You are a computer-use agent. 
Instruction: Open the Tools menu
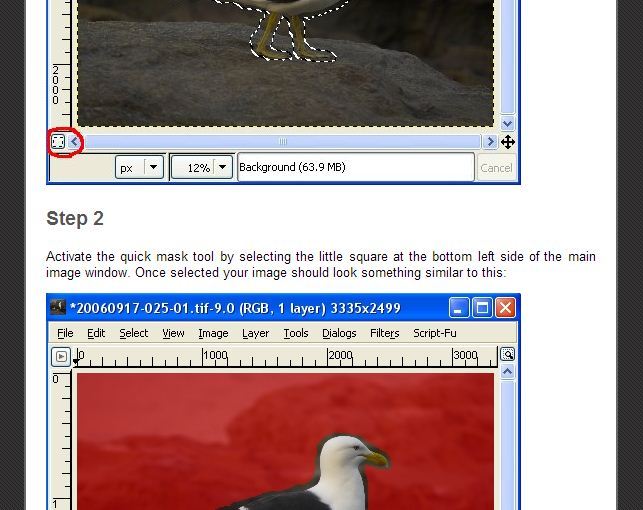(296, 333)
